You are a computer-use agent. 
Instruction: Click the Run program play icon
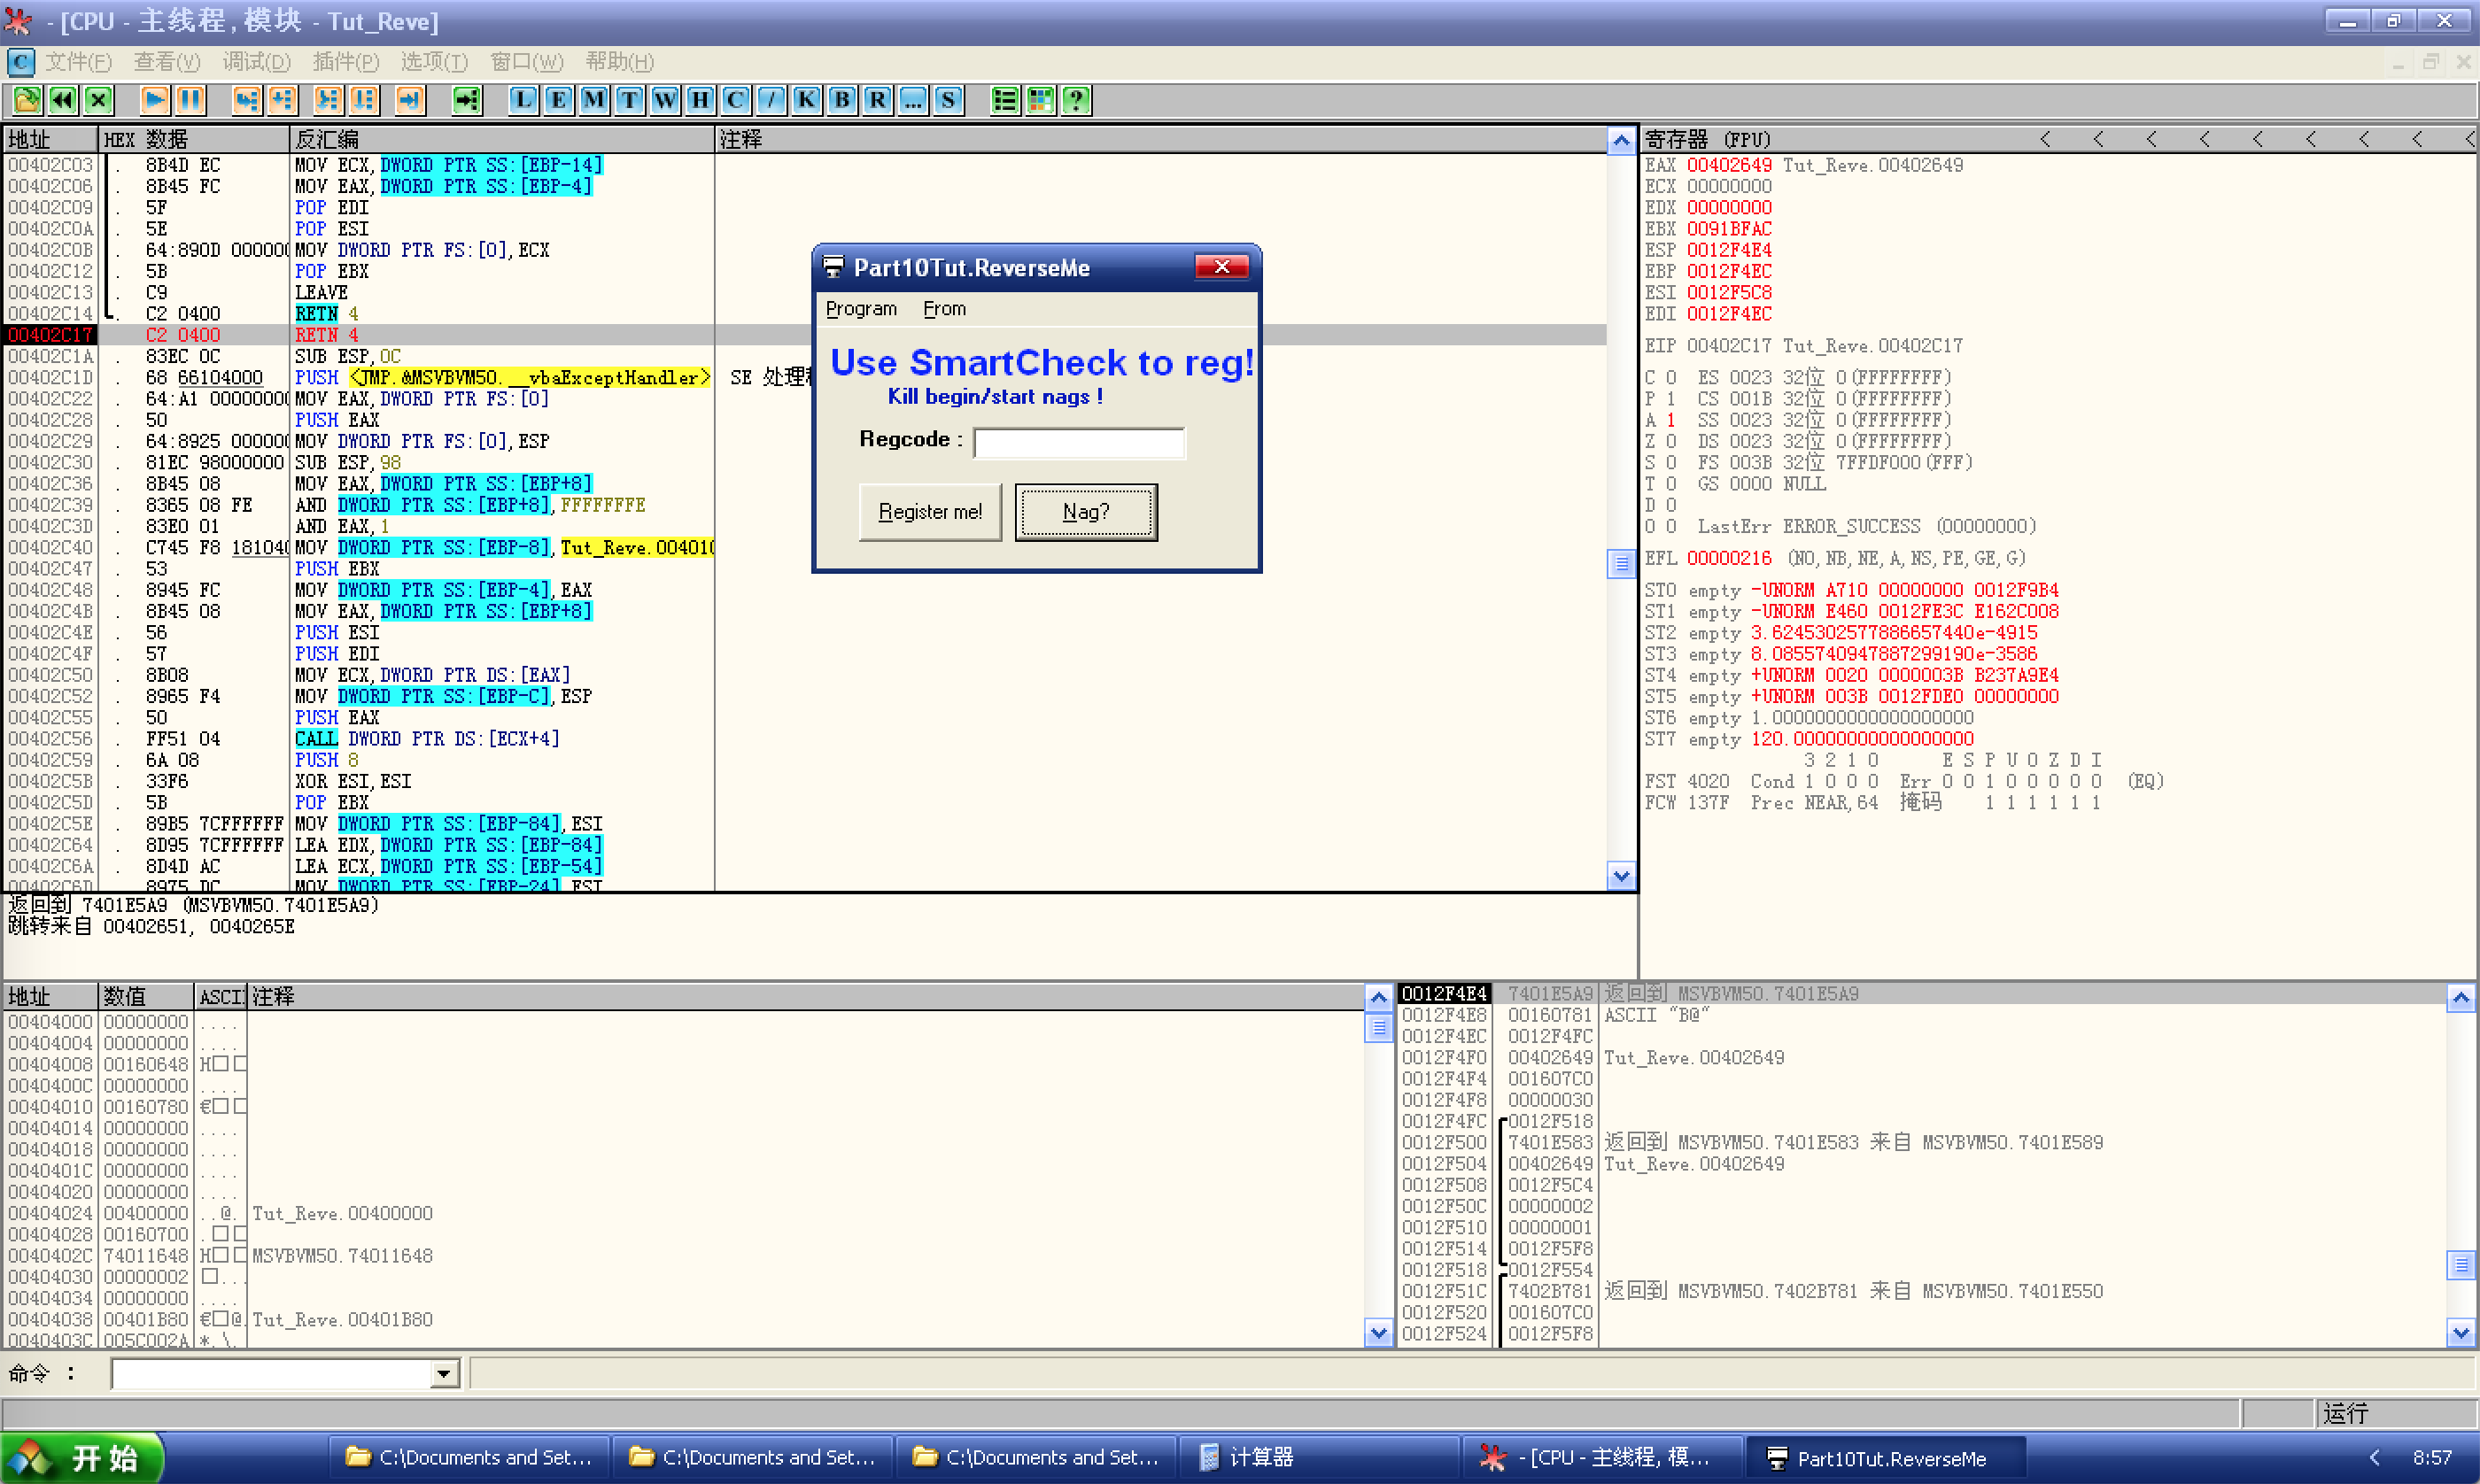[x=155, y=100]
